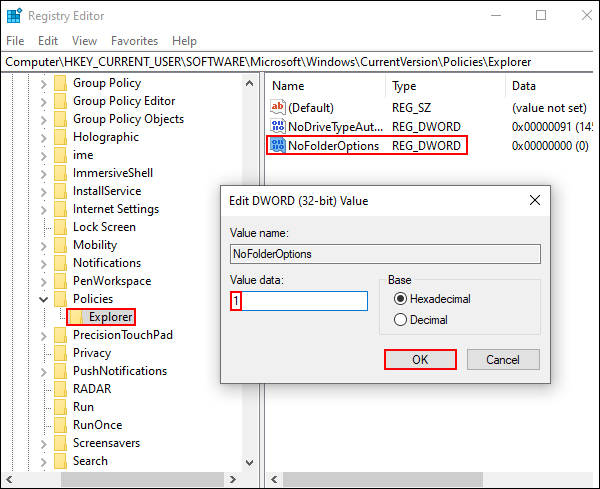Click the Lock Screen folder icon

click(60, 227)
